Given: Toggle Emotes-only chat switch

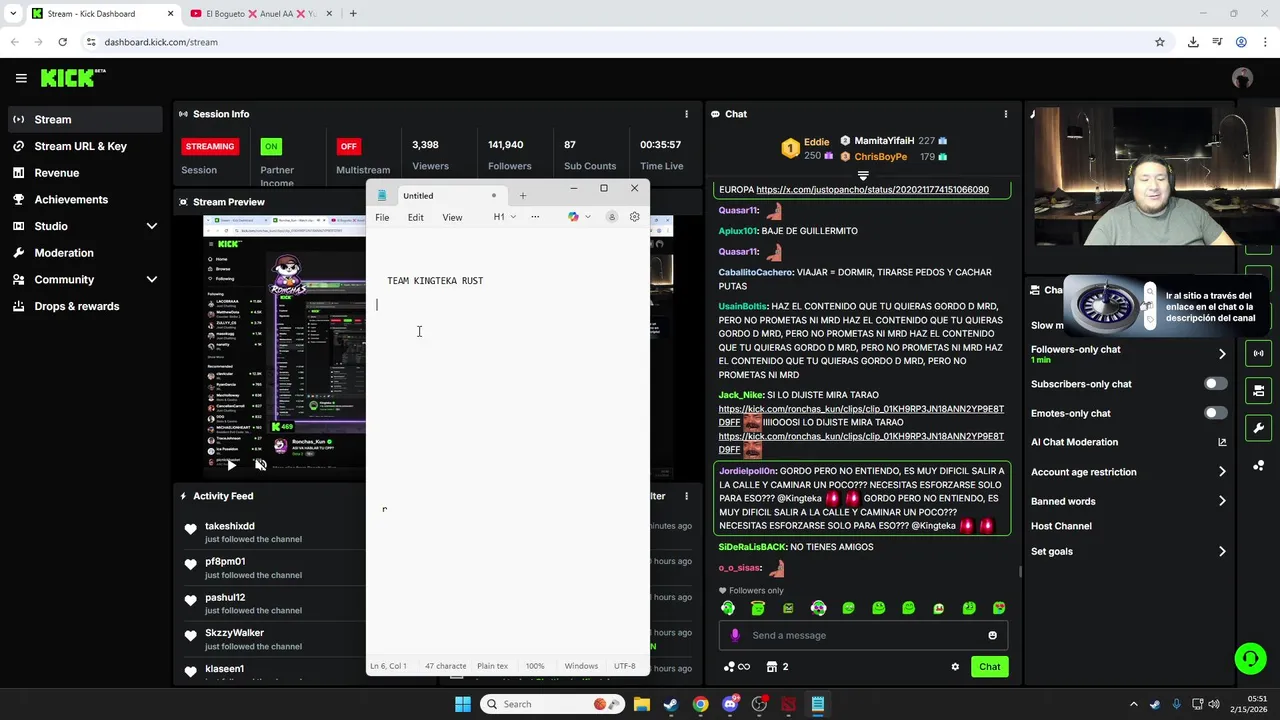Looking at the screenshot, I should 1215,413.
